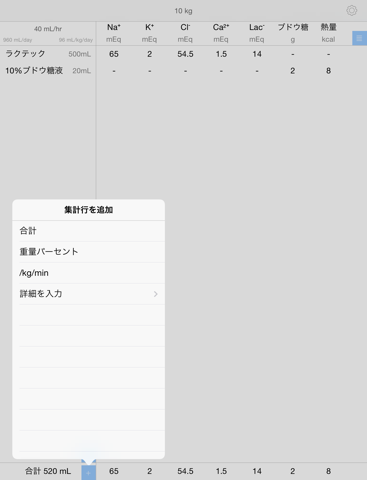Screen dimensions: 367x480
Task: Tap 熱量 value 8 in 10%ブドウ糖液 row
Action: coord(328,71)
